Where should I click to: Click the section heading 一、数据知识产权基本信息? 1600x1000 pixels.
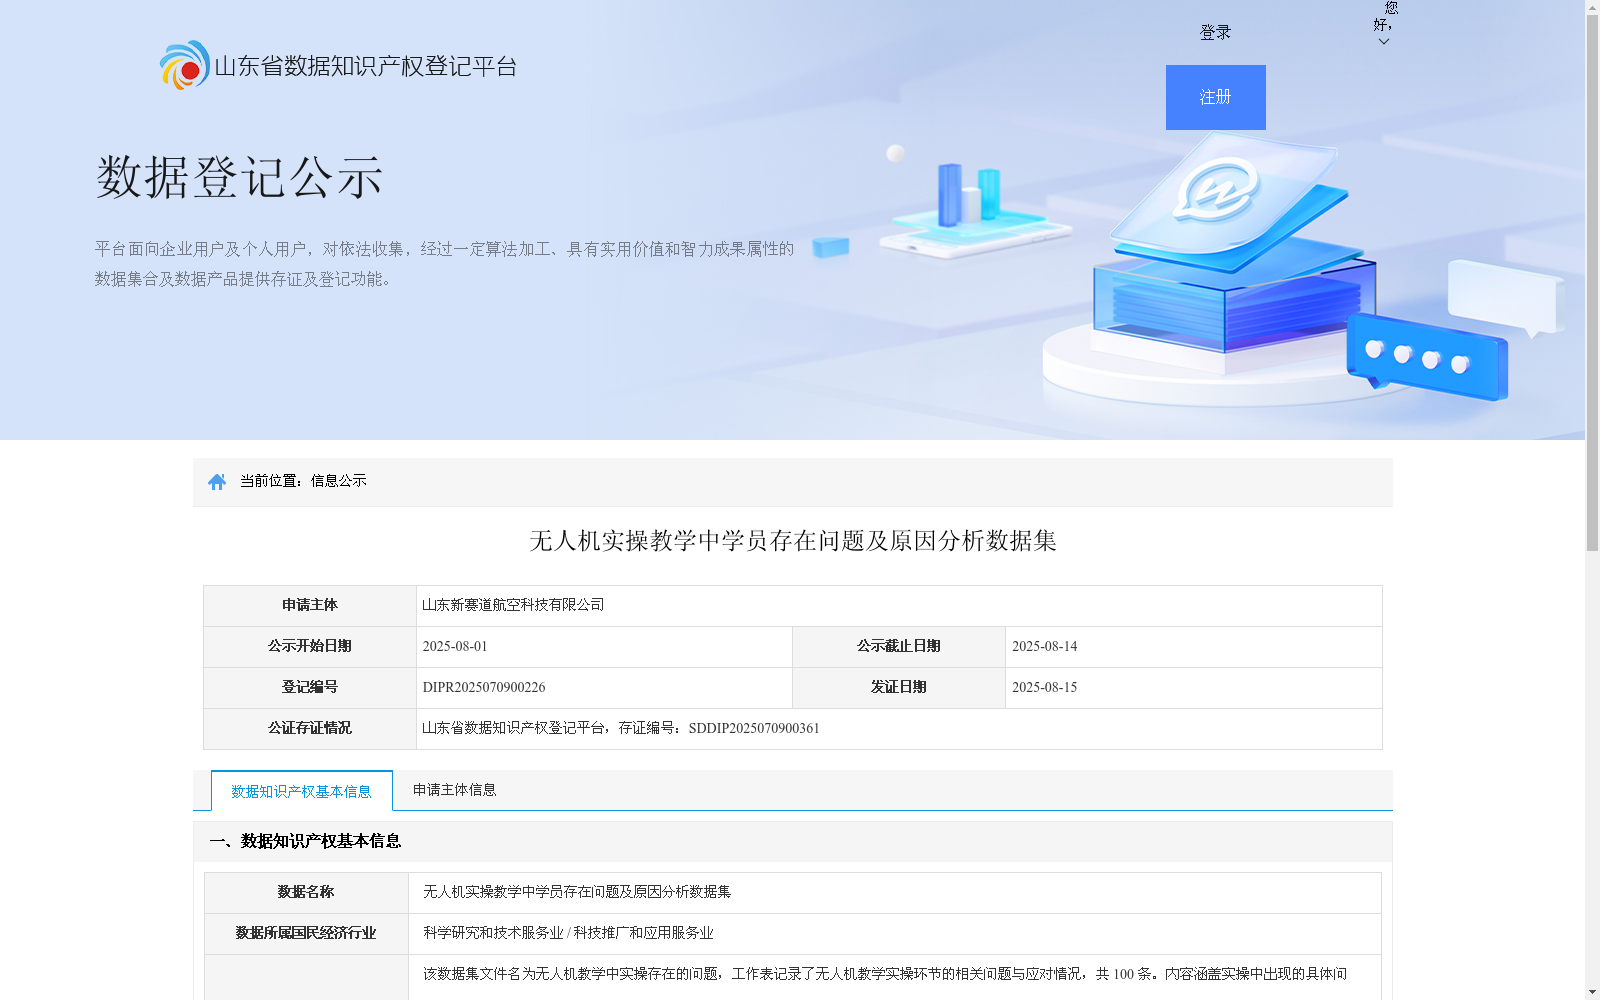[305, 842]
